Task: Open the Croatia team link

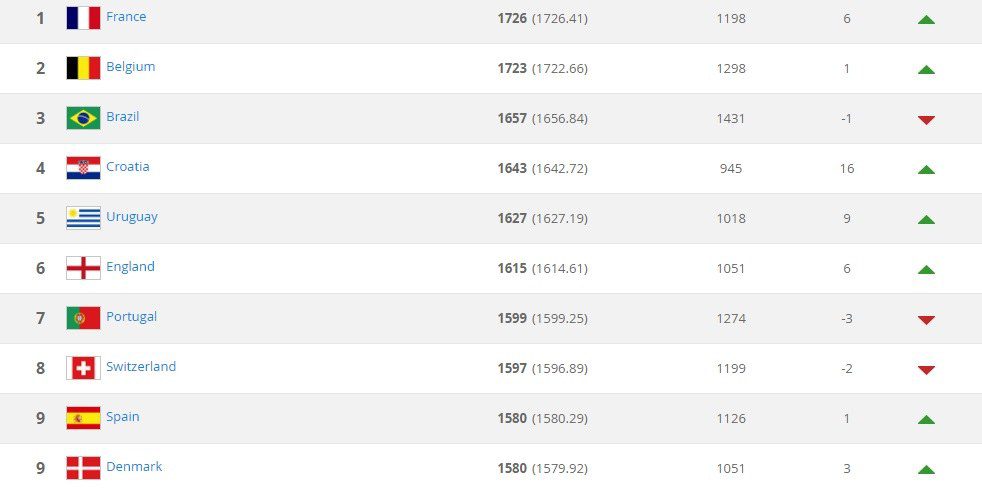Action: click(128, 167)
